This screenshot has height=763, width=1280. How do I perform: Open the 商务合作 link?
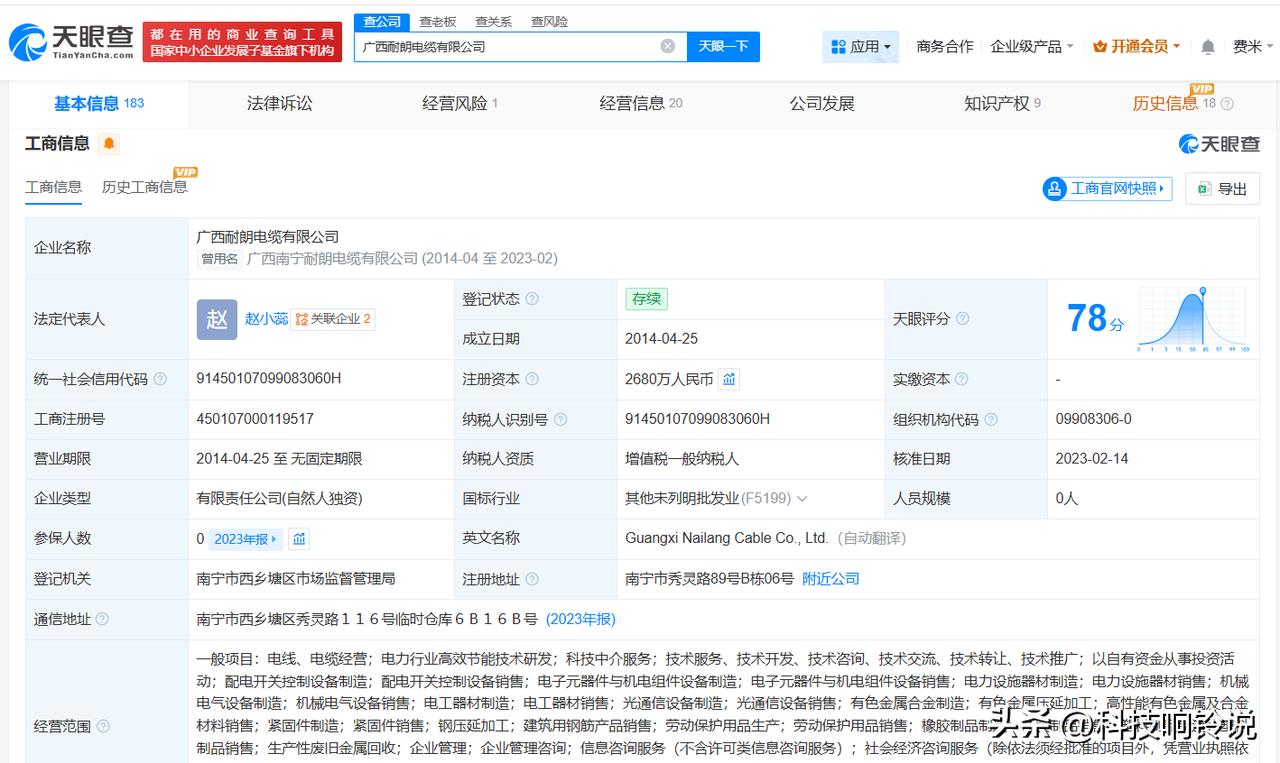(945, 47)
